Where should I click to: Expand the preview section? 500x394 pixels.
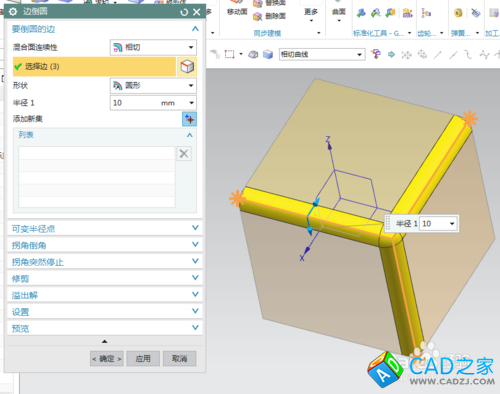pyautogui.click(x=105, y=328)
